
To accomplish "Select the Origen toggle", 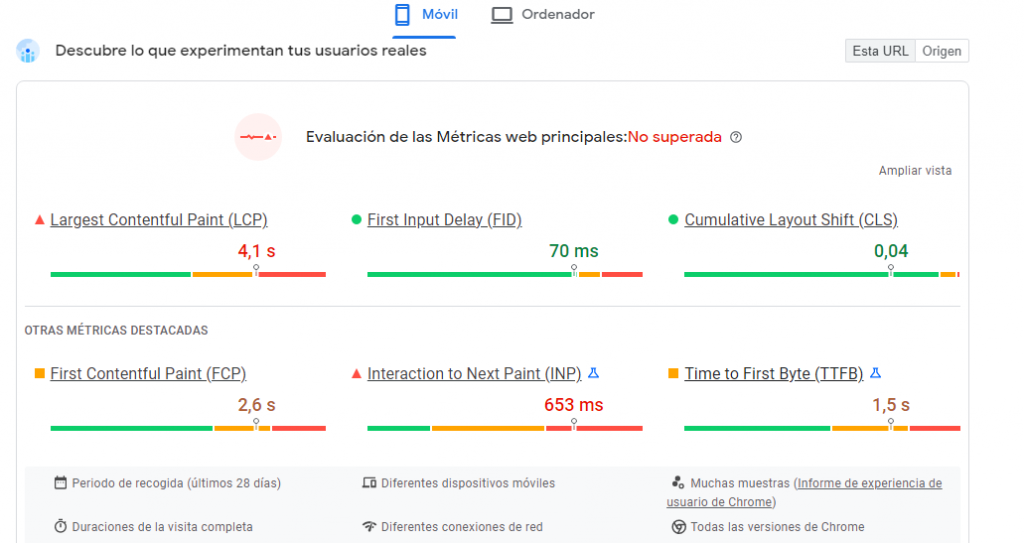I will tap(942, 51).
